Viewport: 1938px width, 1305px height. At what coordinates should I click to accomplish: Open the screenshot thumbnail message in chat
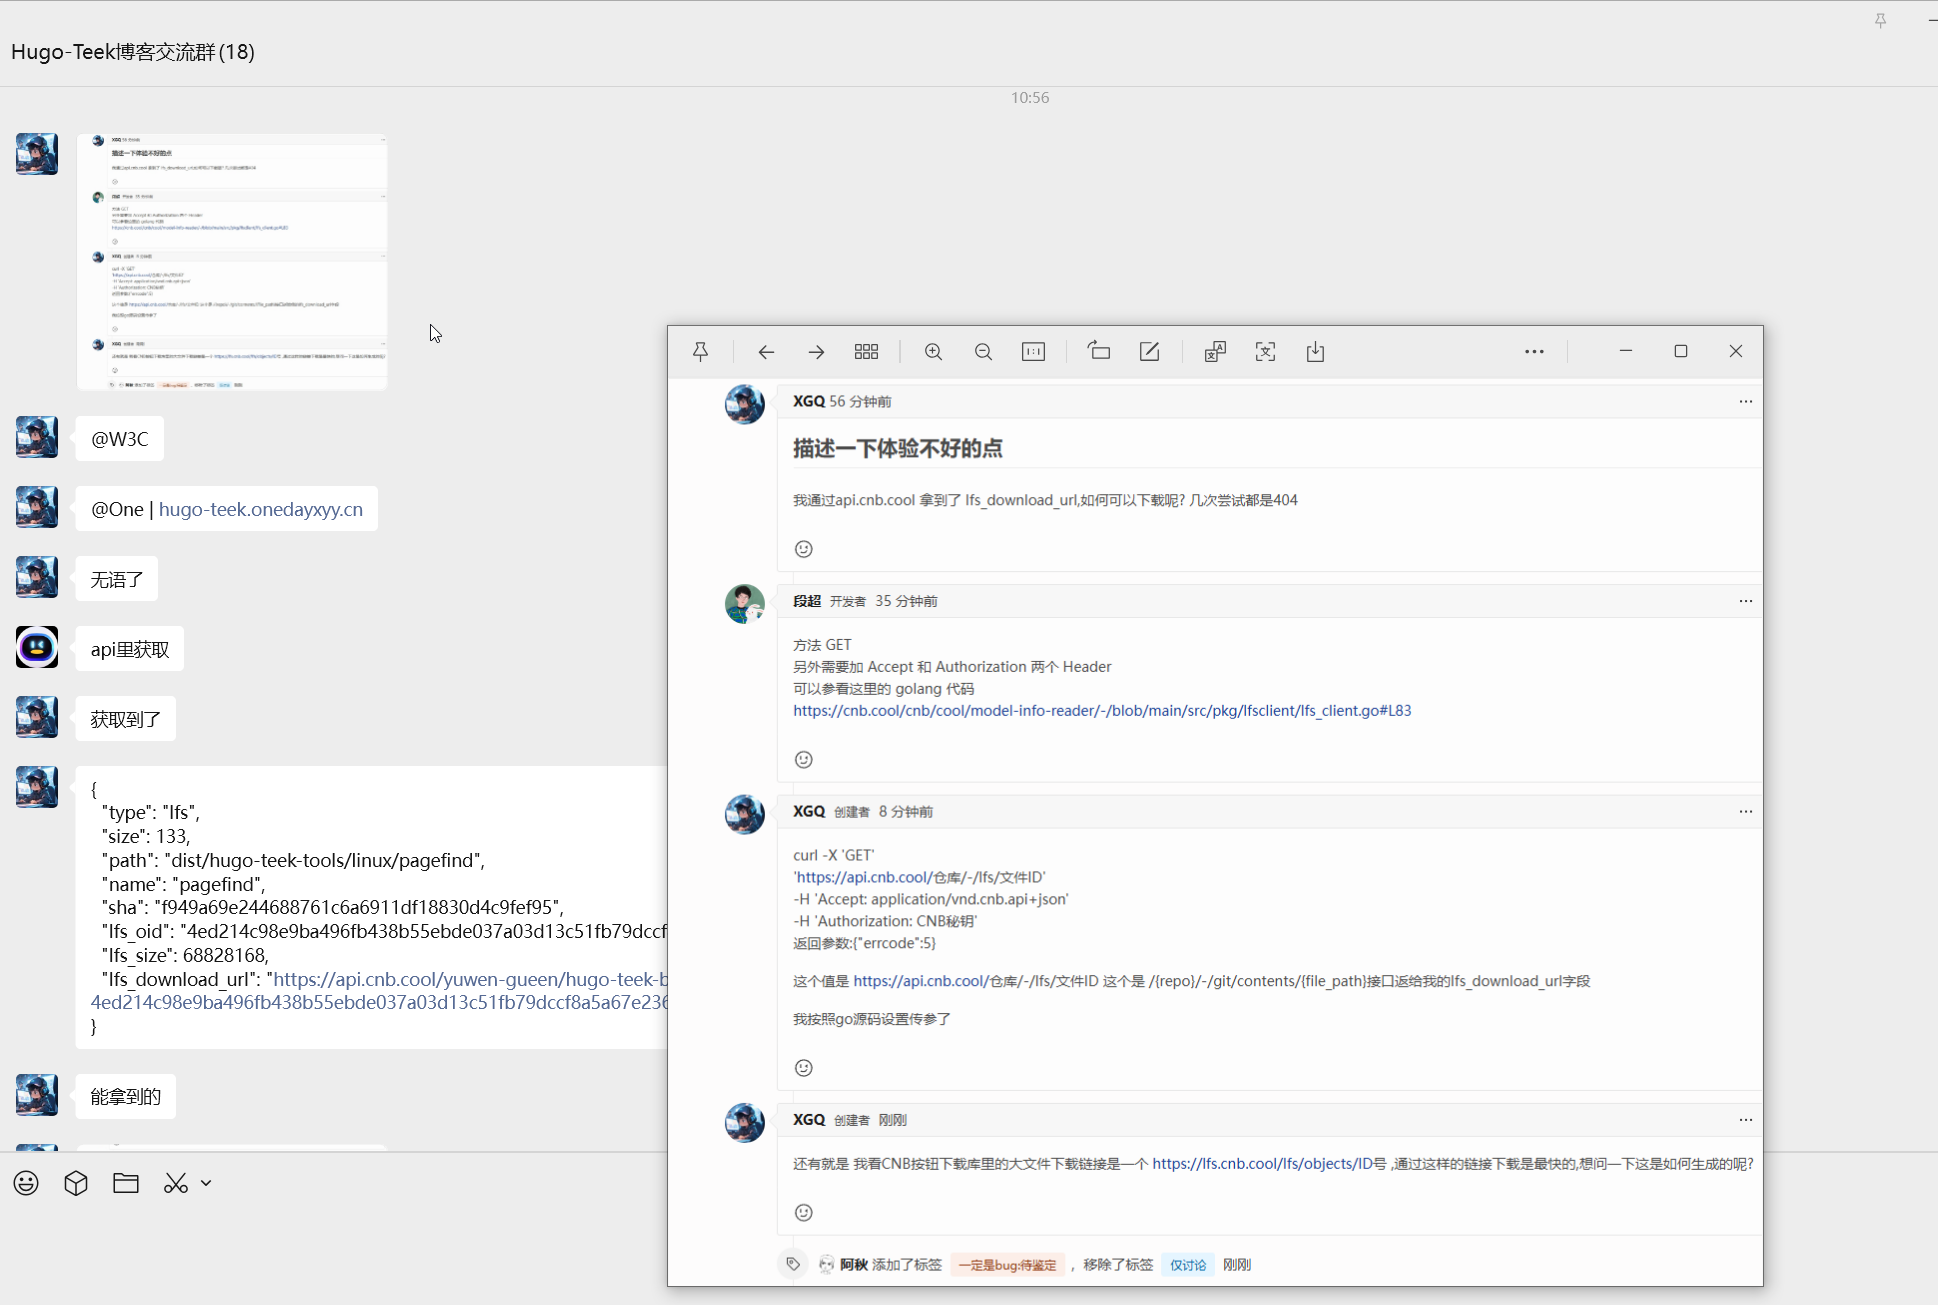click(x=232, y=262)
